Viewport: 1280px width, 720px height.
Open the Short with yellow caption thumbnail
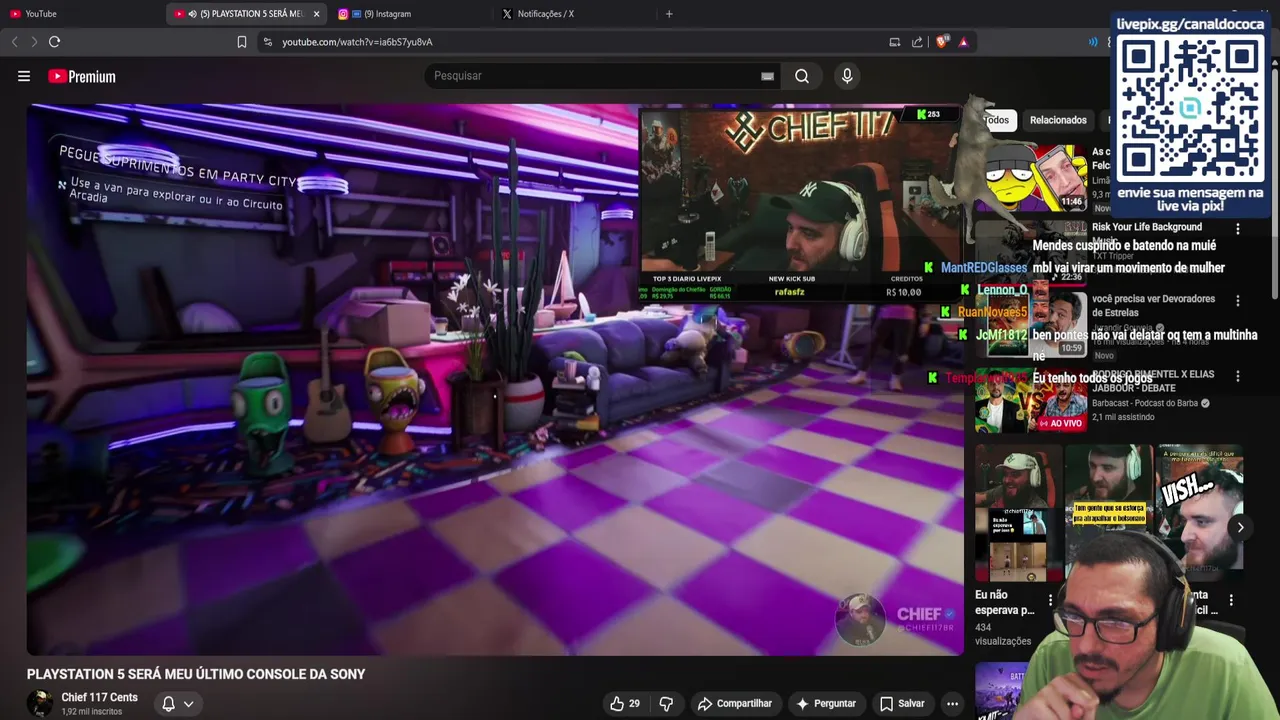[1109, 513]
